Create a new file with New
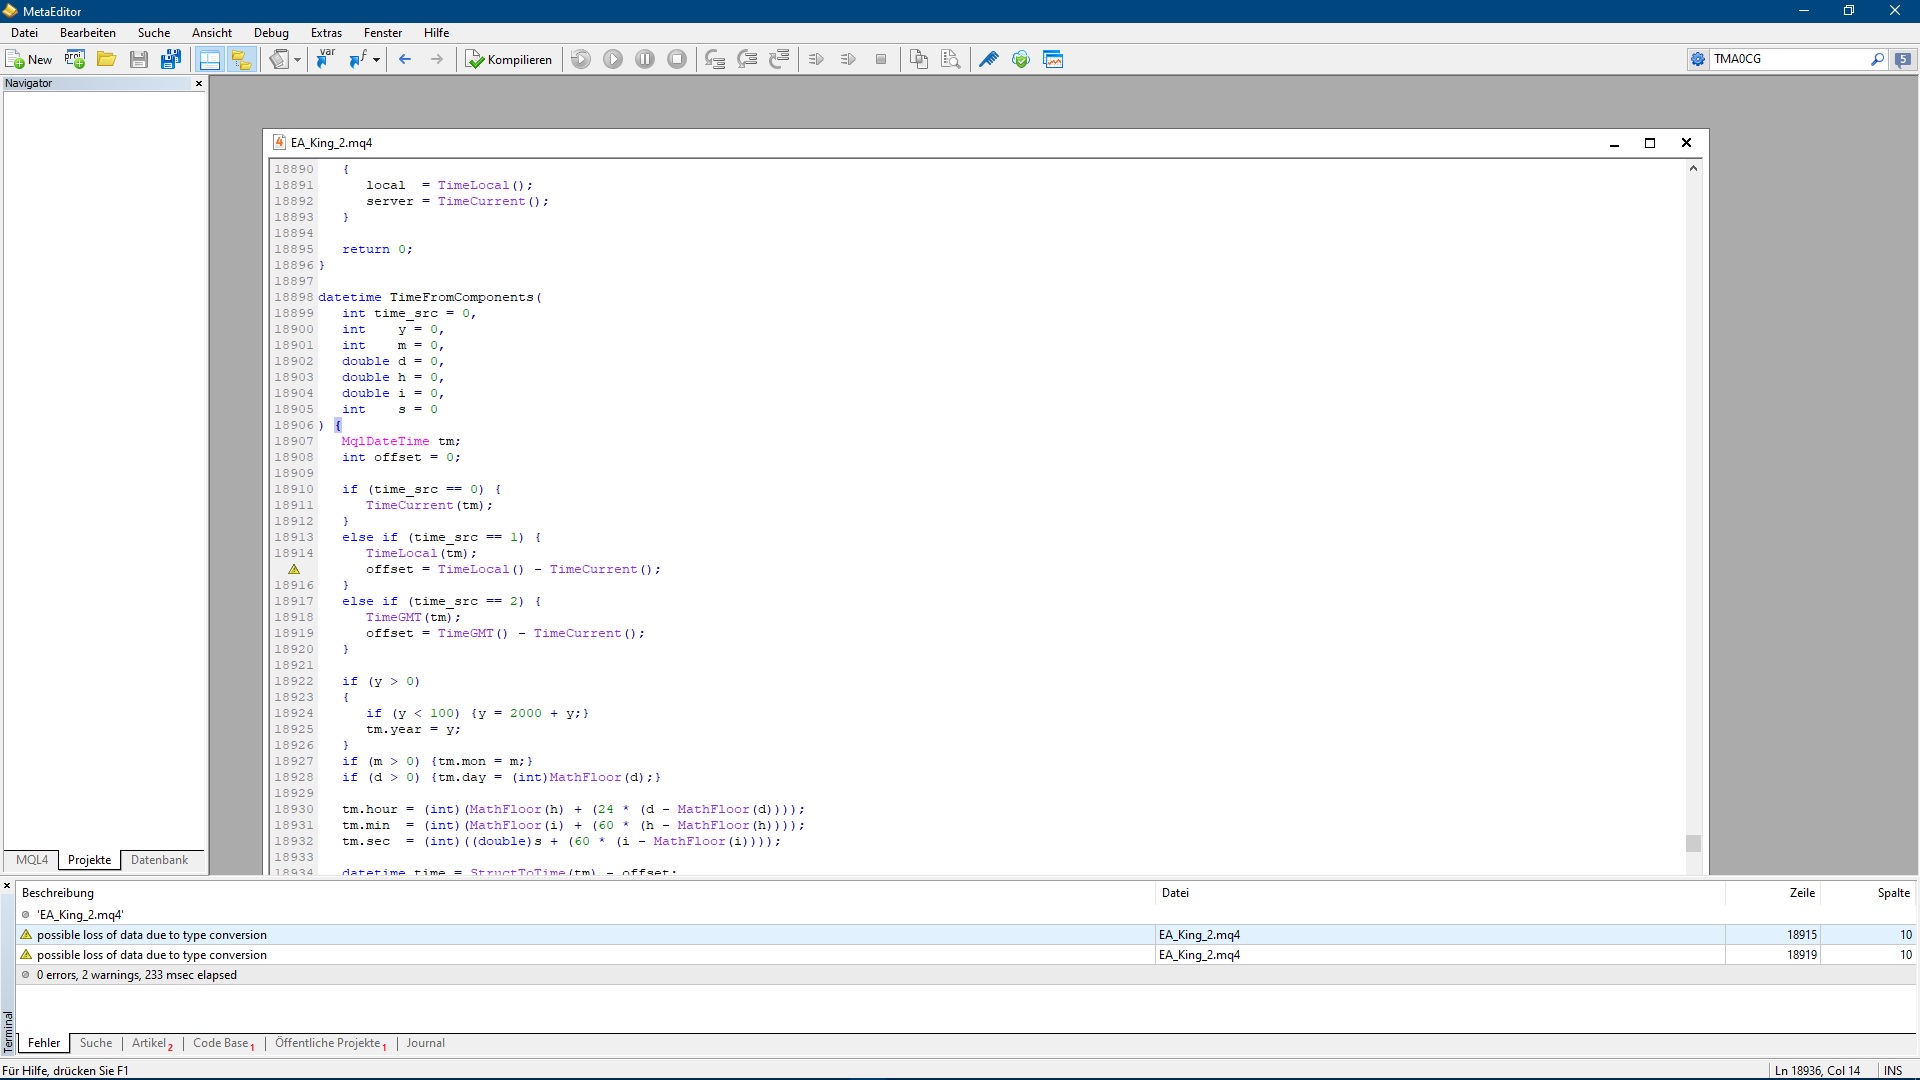Viewport: 1920px width, 1080px height. pos(29,60)
